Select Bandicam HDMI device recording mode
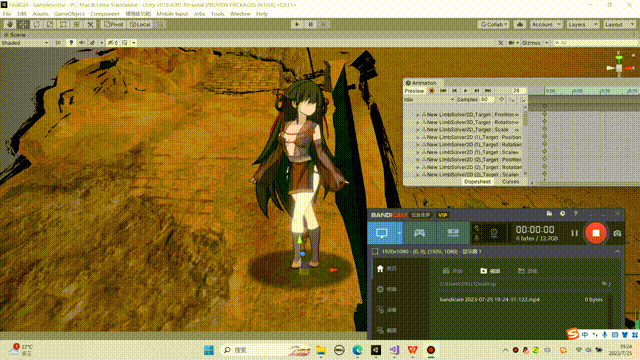Image resolution: width=640 pixels, height=360 pixels. (453, 233)
